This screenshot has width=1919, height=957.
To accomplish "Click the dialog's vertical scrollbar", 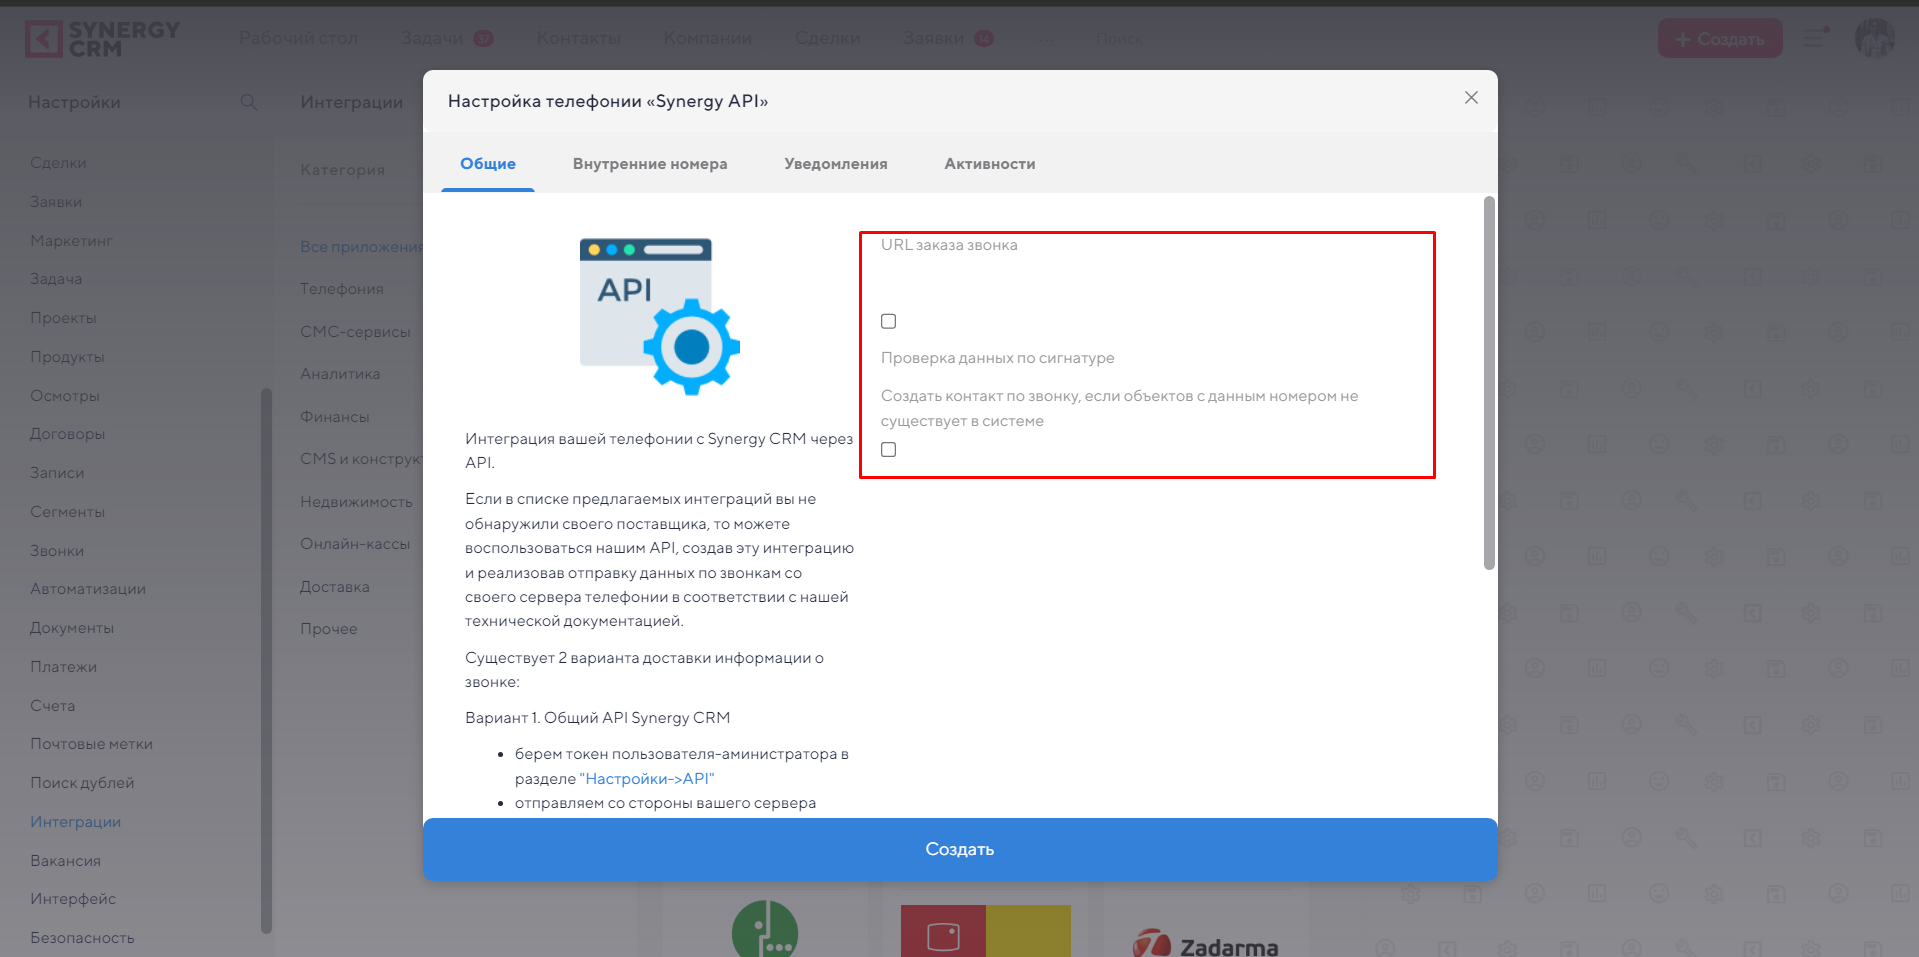I will pyautogui.click(x=1489, y=383).
